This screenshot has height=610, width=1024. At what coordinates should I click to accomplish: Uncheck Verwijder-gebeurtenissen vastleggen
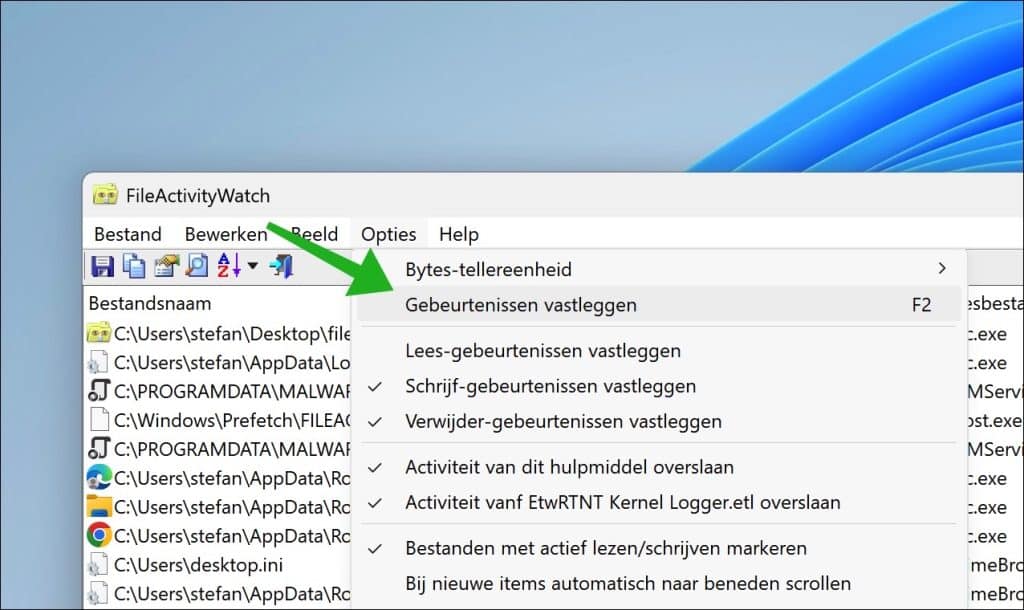pos(660,421)
